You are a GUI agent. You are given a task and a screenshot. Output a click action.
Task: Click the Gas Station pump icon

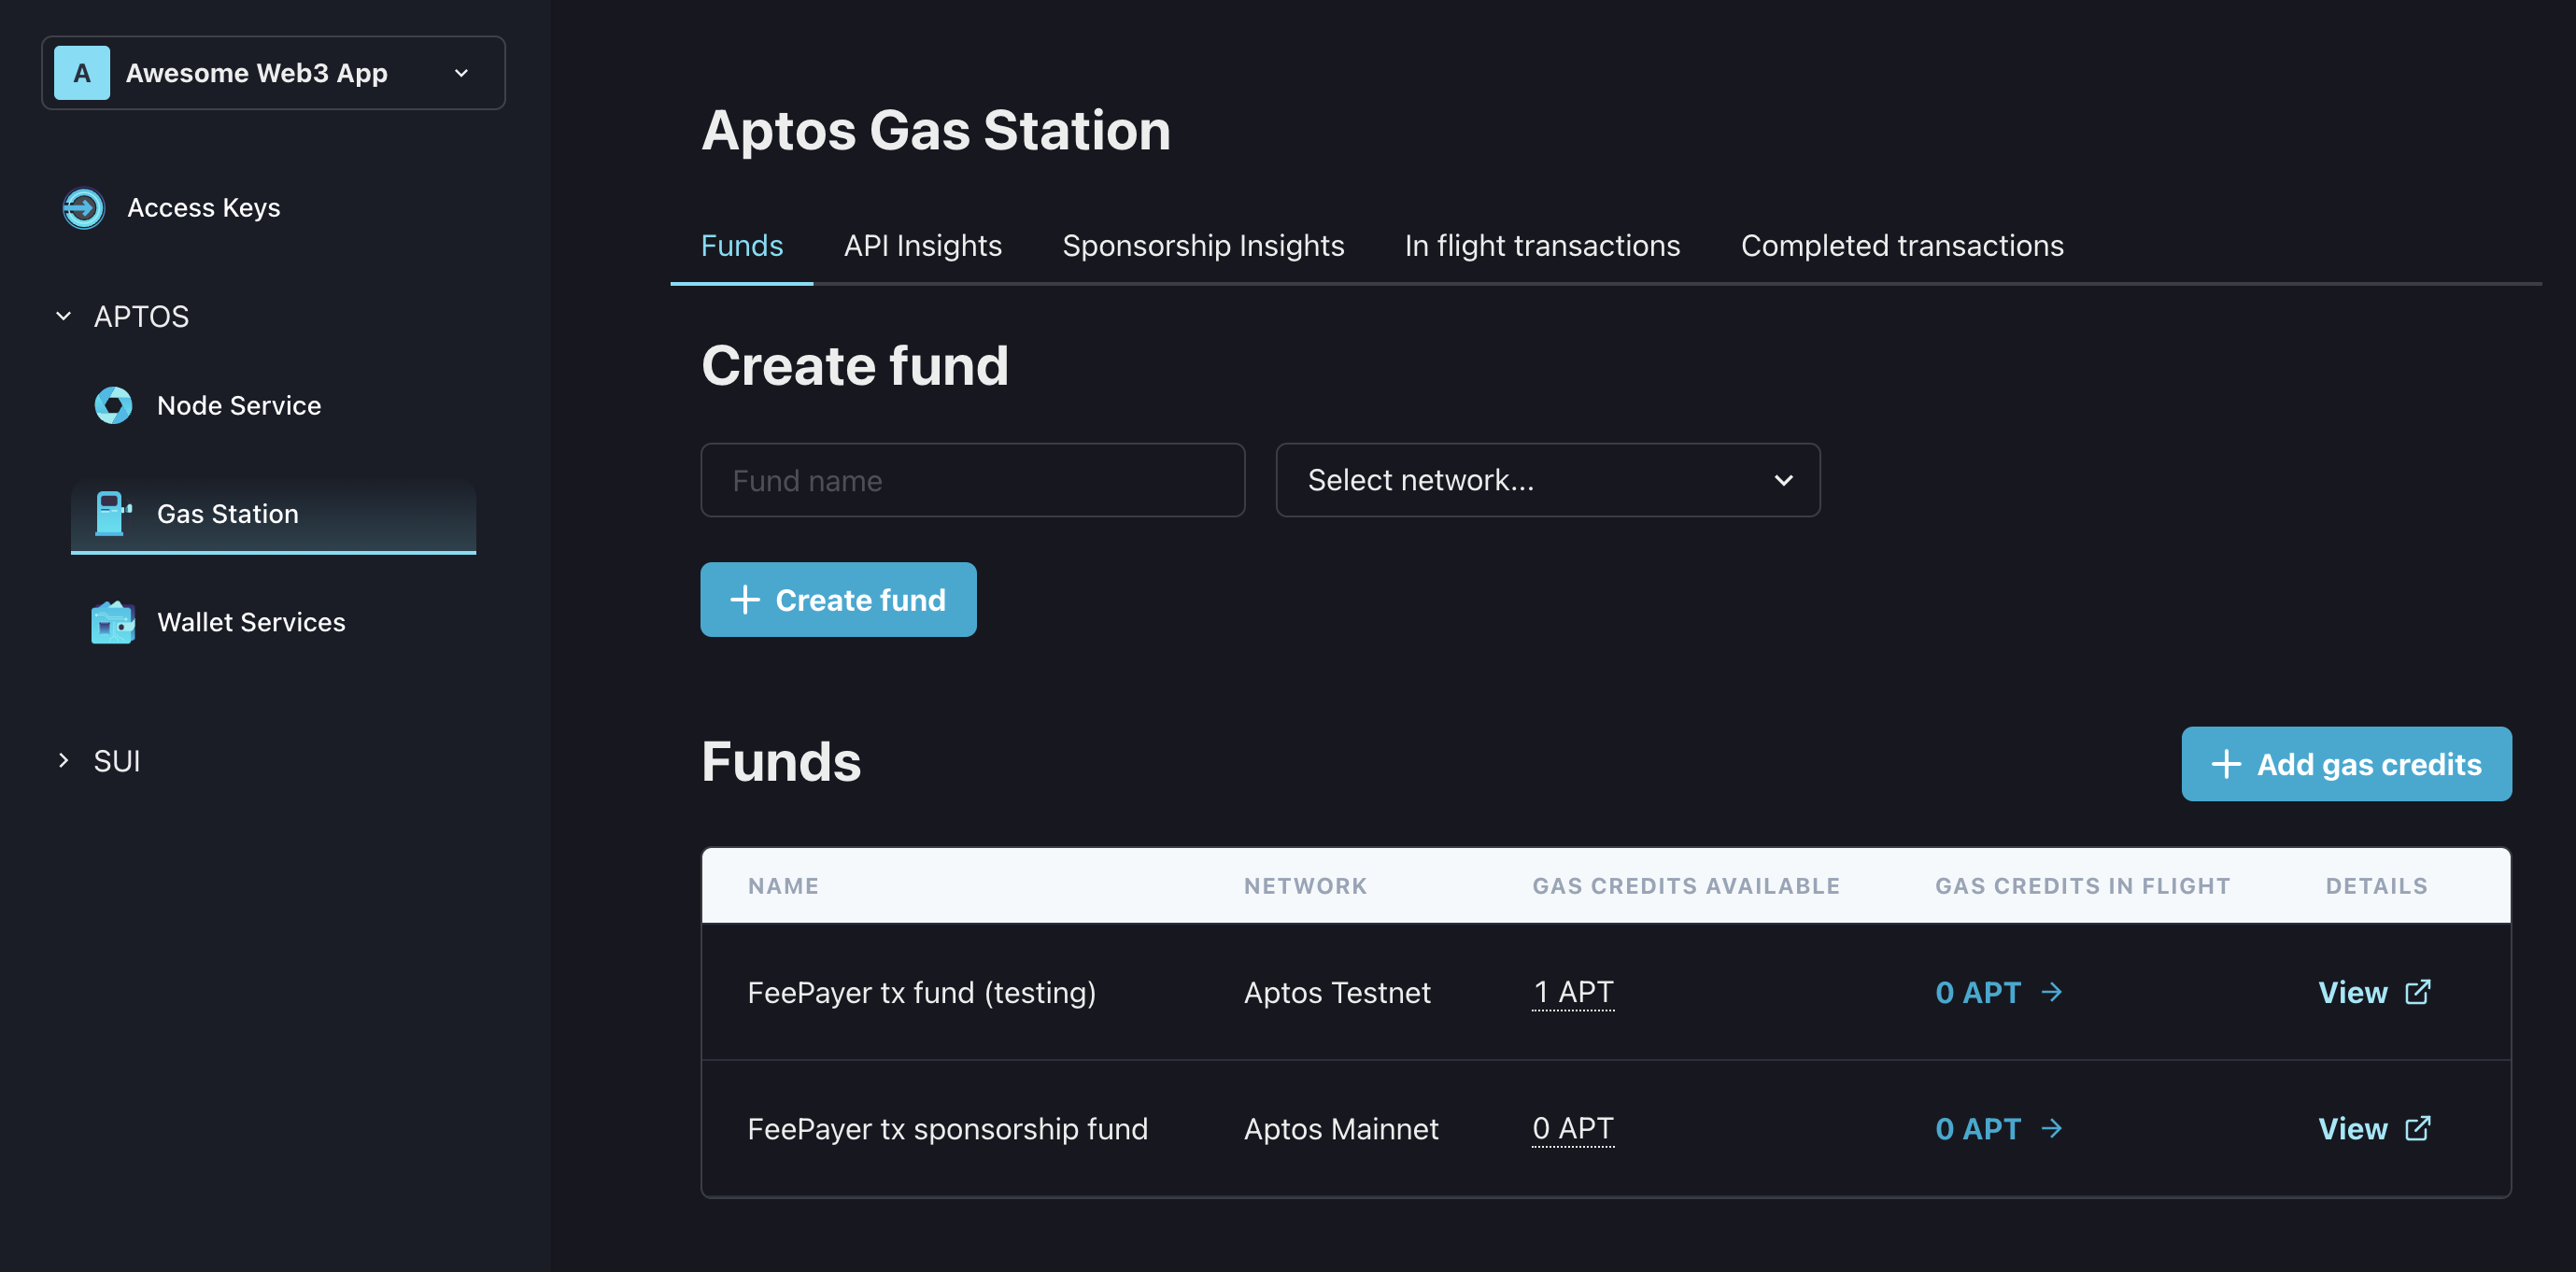pyautogui.click(x=112, y=513)
